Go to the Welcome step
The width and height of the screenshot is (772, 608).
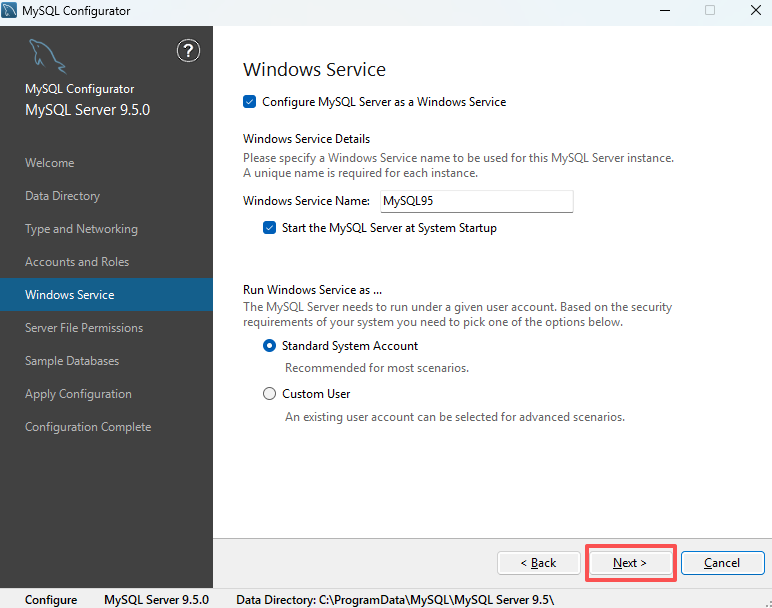[50, 163]
